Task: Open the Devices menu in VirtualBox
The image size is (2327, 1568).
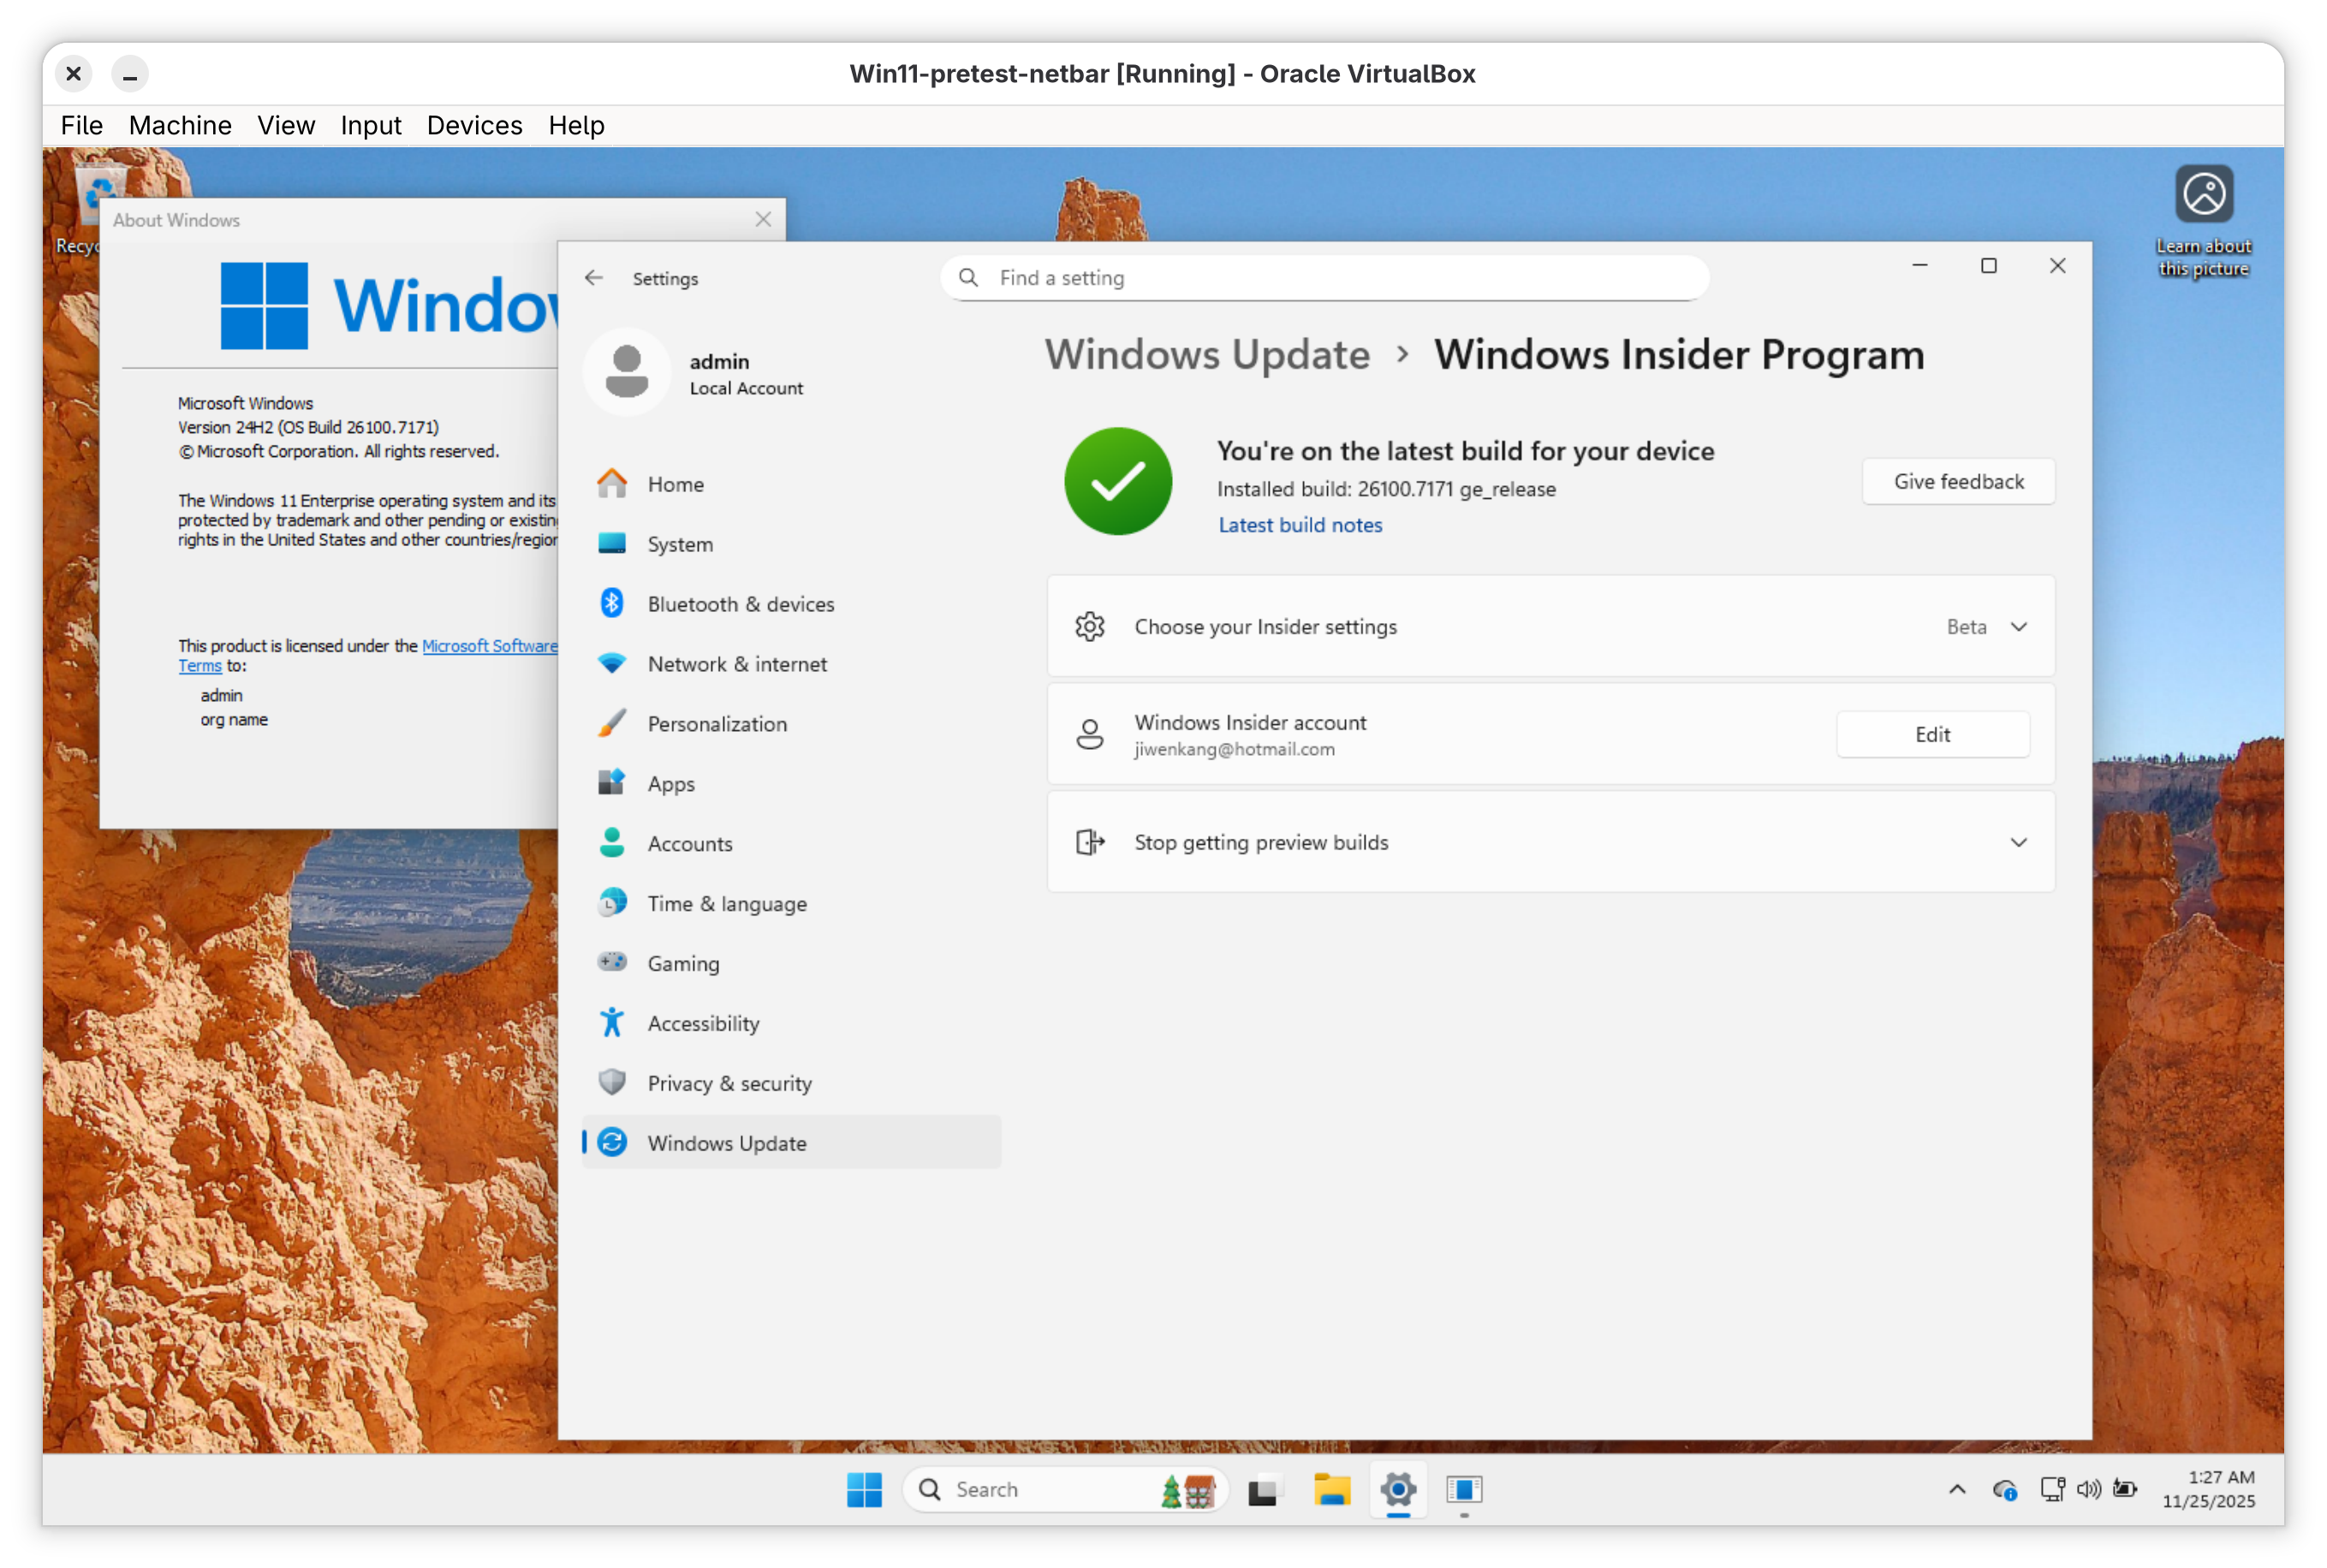Action: (474, 125)
